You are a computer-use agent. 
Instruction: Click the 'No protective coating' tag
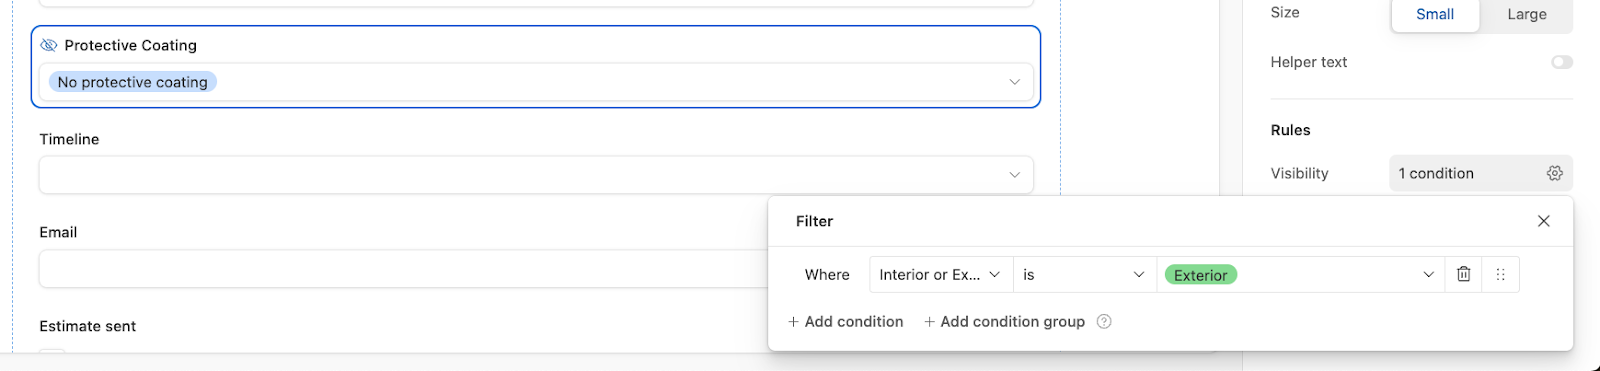[133, 82]
